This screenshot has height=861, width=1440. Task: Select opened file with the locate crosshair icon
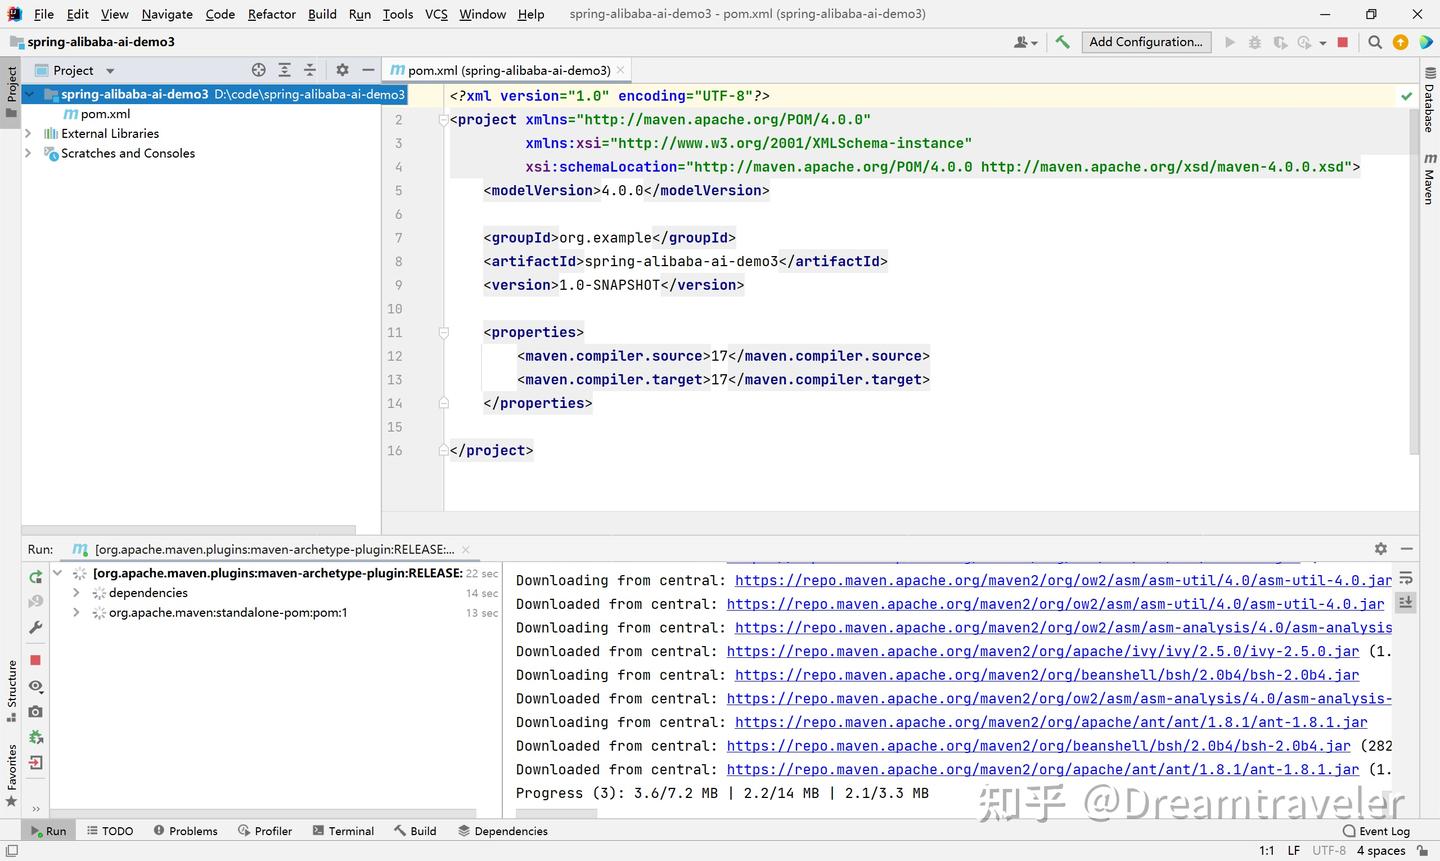pyautogui.click(x=259, y=70)
